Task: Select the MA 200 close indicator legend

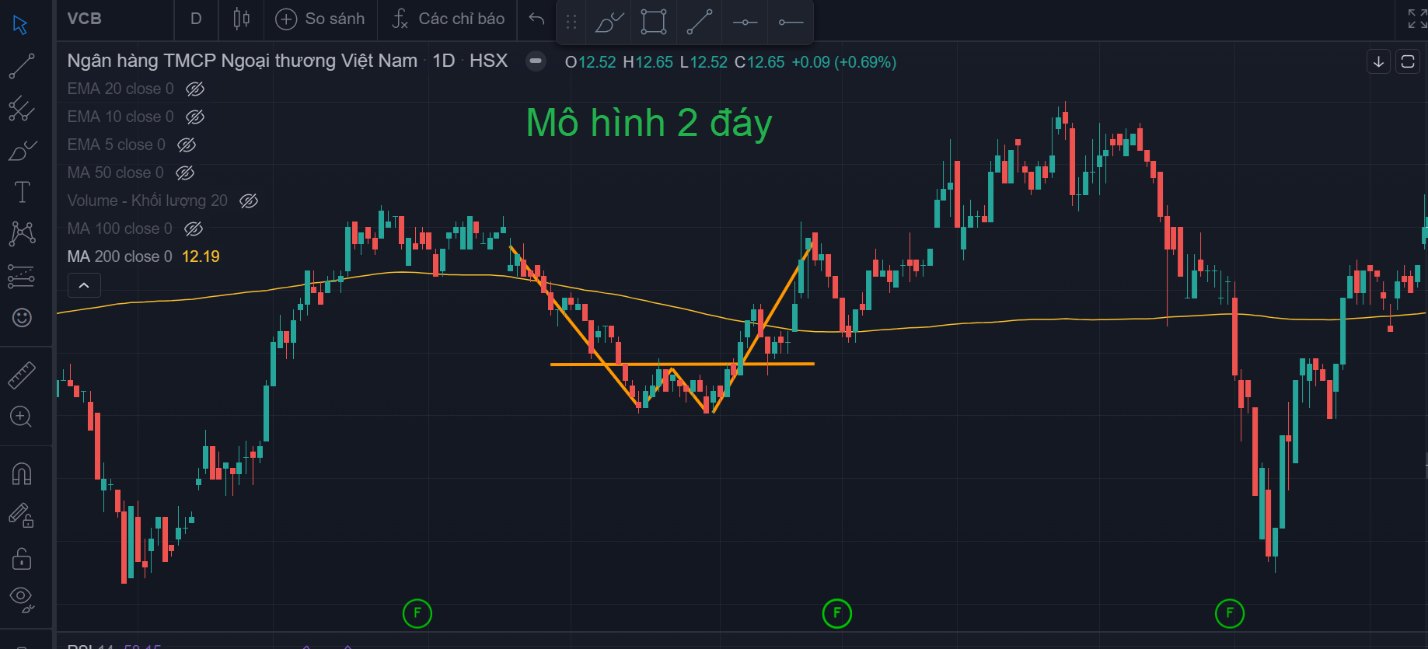Action: pos(120,257)
